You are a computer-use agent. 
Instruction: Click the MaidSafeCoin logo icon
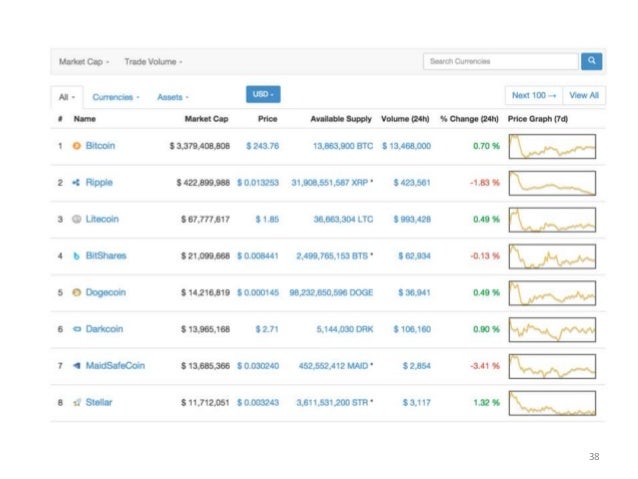[76, 365]
